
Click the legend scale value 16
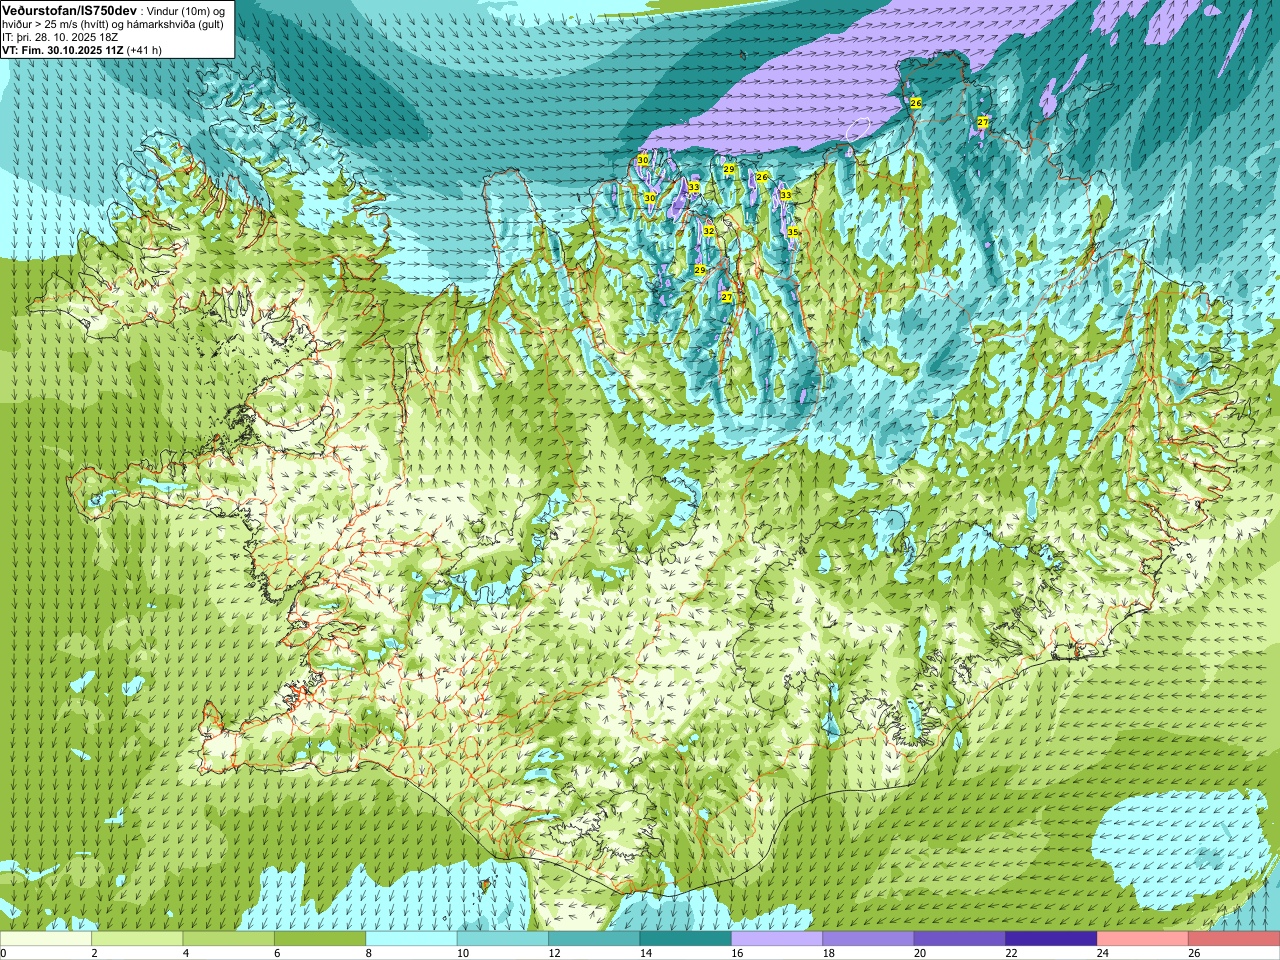pos(737,953)
